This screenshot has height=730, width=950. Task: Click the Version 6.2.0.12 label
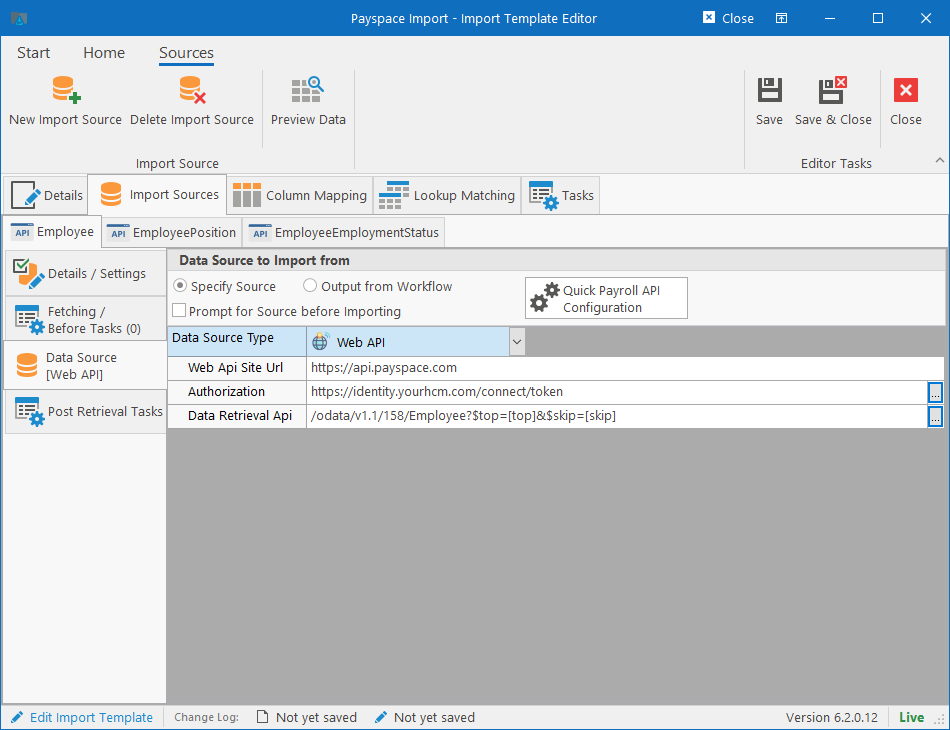click(x=831, y=717)
